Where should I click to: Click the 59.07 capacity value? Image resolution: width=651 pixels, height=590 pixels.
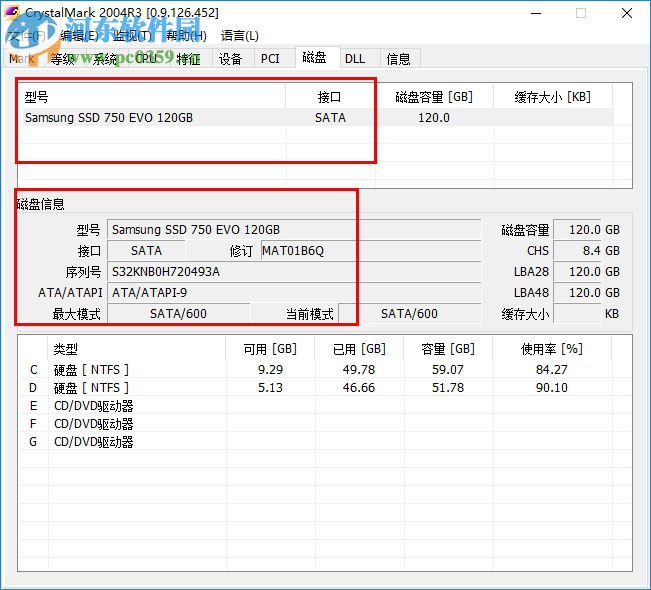448,370
